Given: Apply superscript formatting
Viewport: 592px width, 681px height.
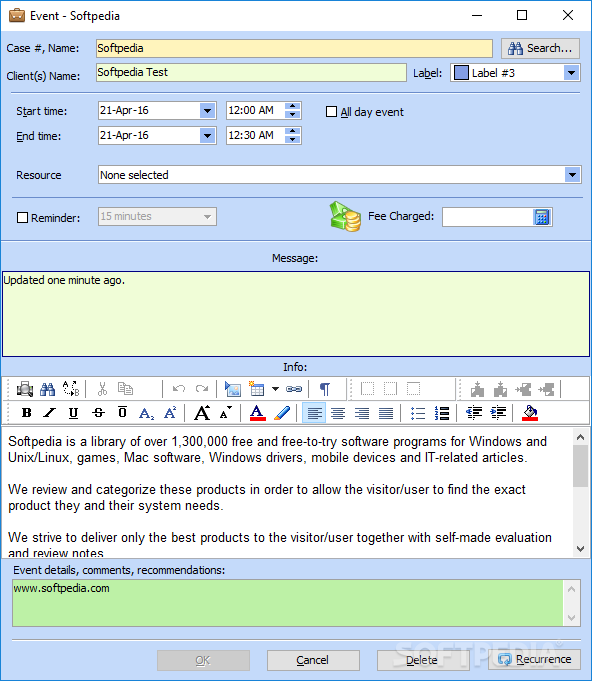Looking at the screenshot, I should pyautogui.click(x=170, y=412).
